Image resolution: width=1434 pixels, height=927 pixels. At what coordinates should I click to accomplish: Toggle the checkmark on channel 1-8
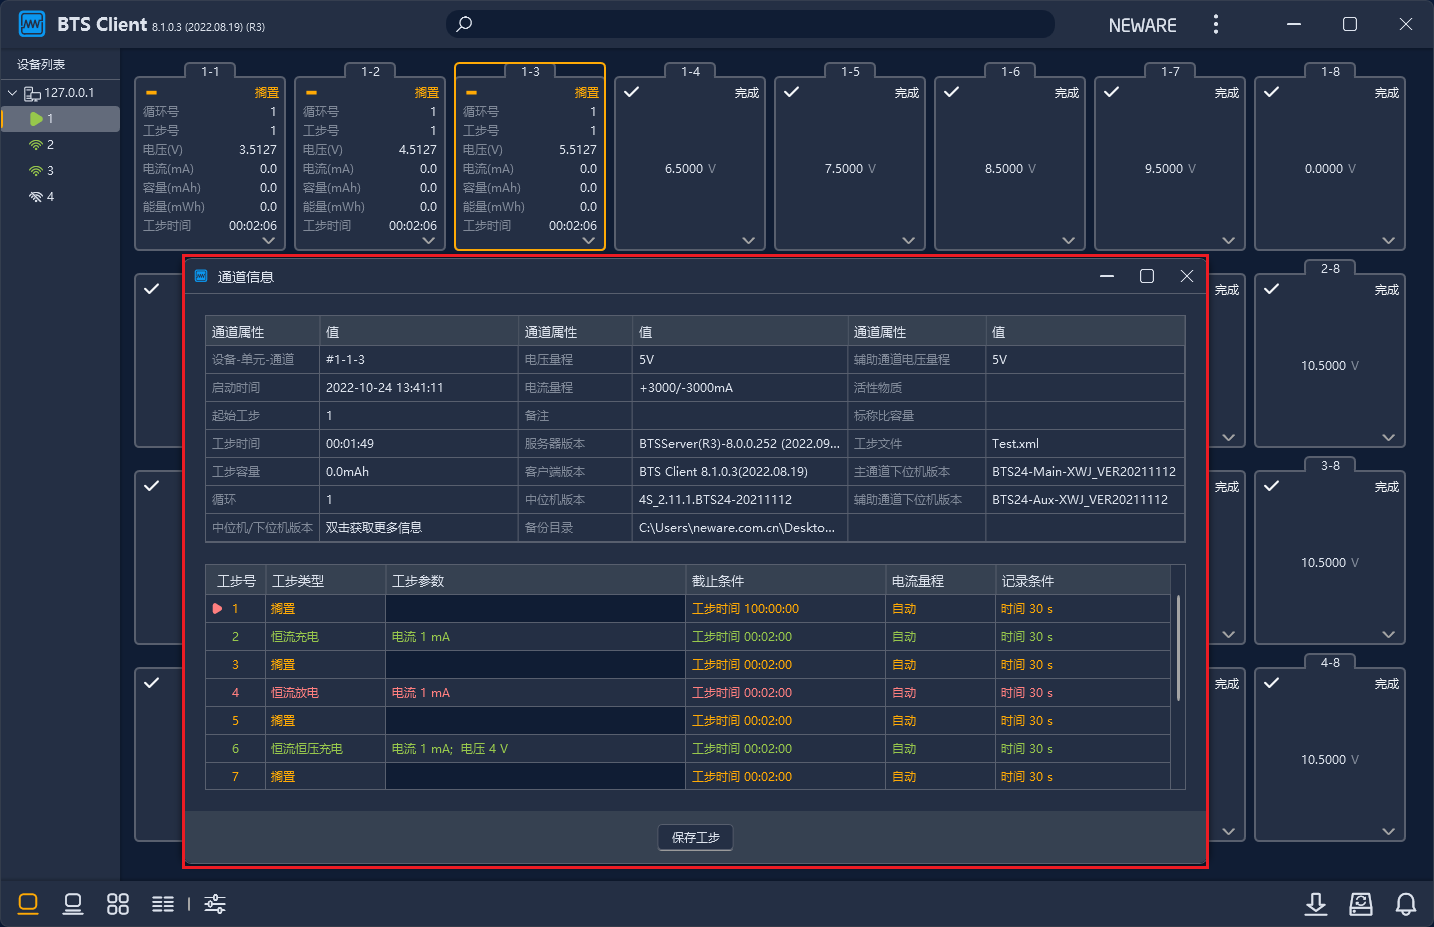click(x=1272, y=92)
